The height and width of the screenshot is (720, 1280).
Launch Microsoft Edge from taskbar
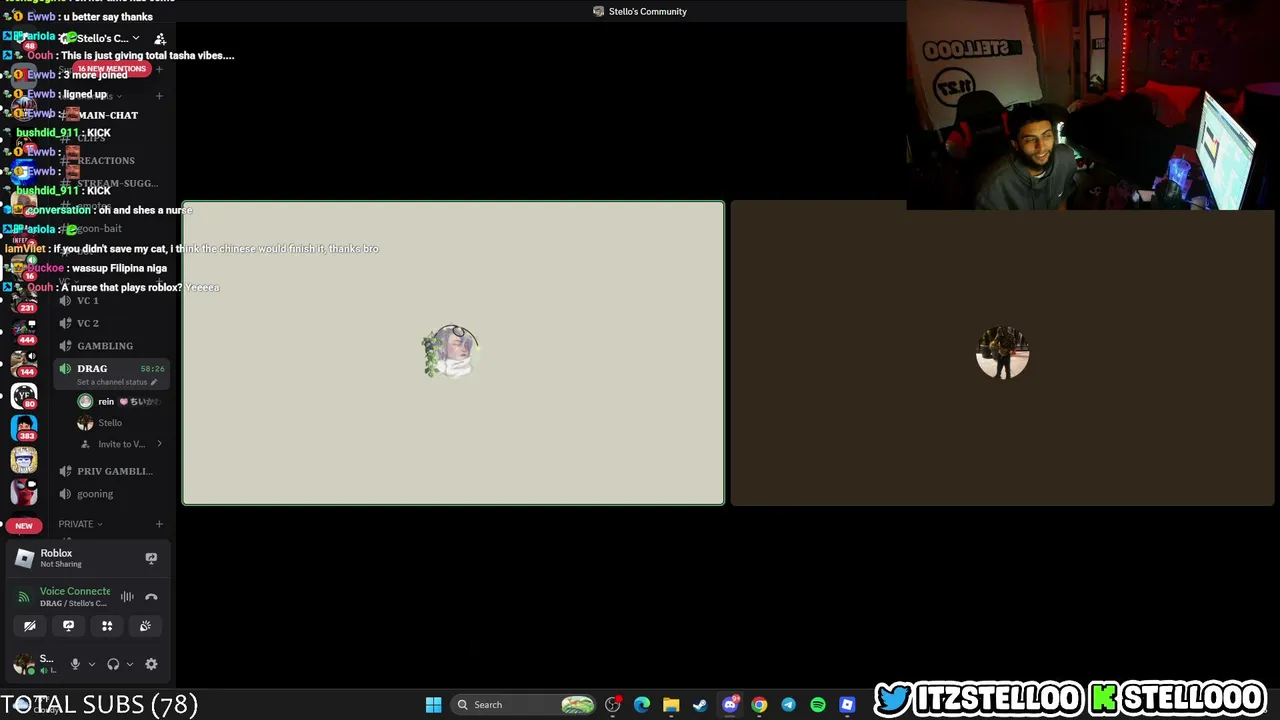(x=642, y=705)
